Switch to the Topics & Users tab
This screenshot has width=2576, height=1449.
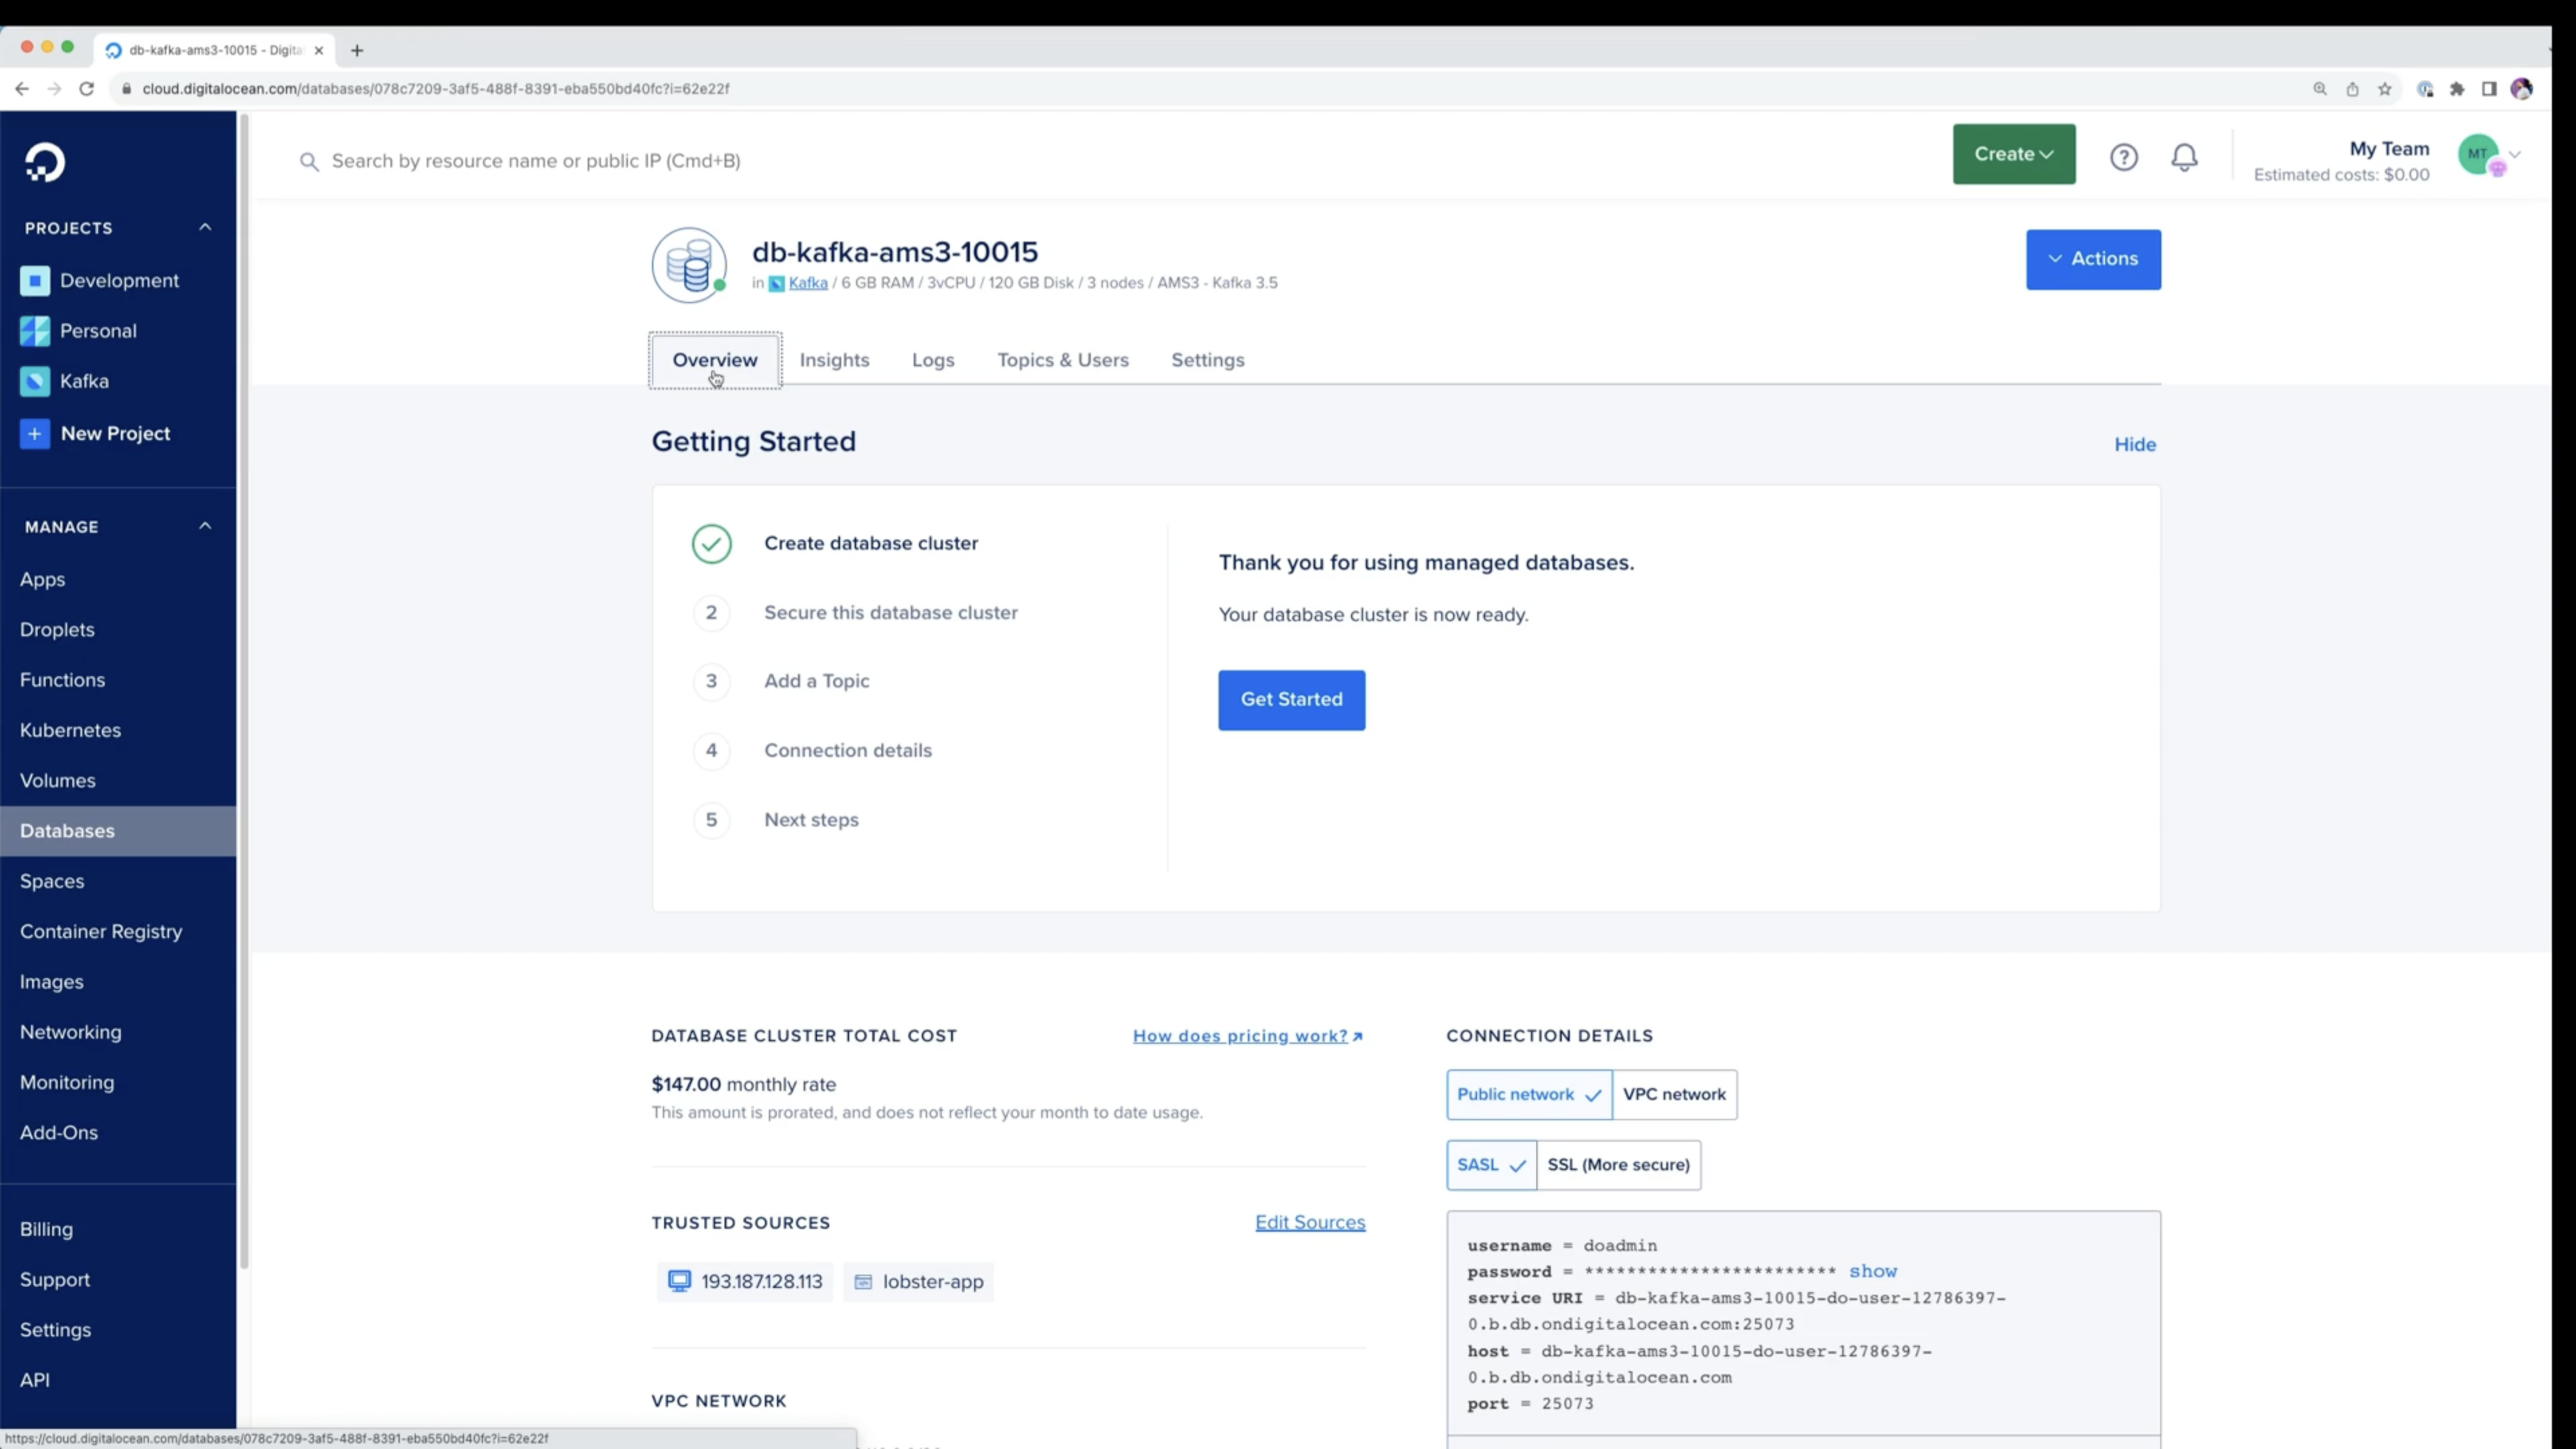1063,360
